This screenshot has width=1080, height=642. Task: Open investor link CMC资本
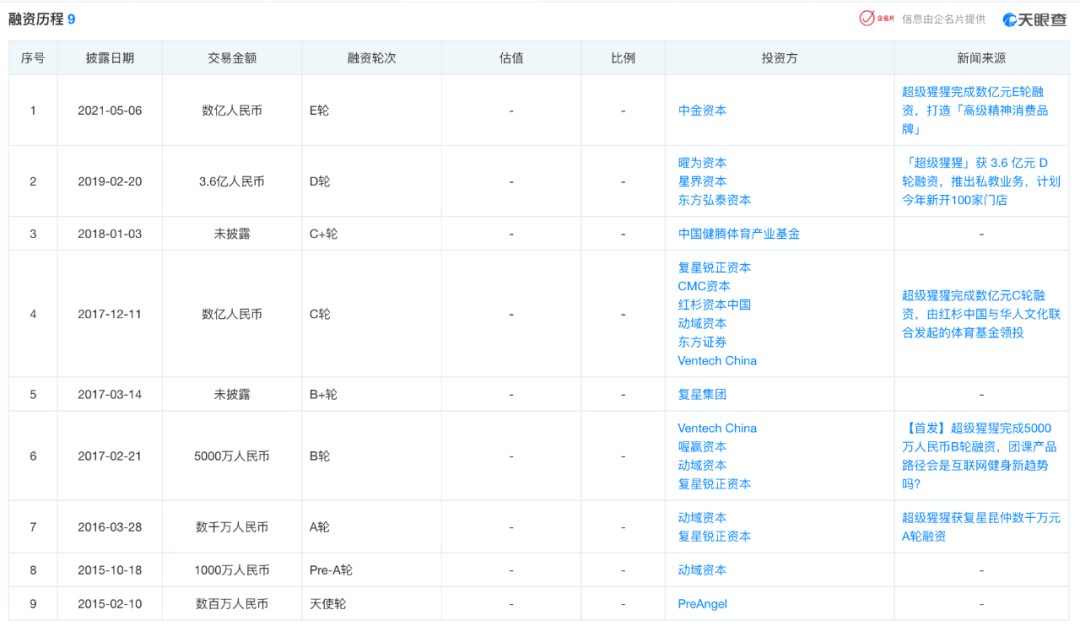pyautogui.click(x=704, y=286)
